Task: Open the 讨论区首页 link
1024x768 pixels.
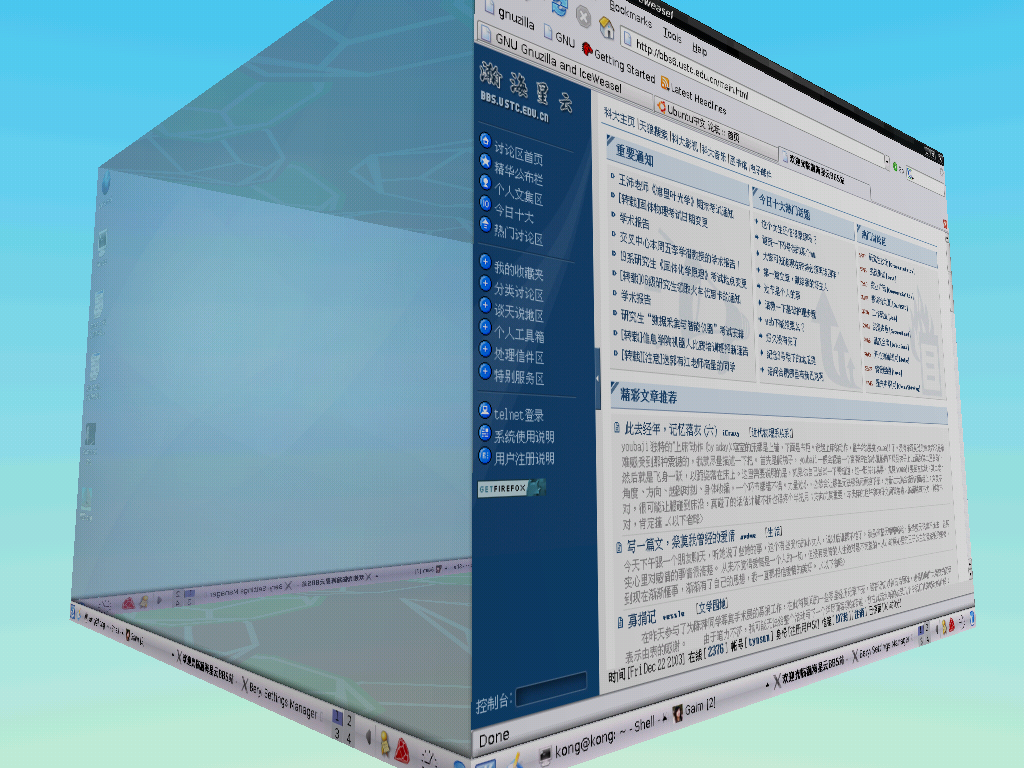Action: [519, 154]
